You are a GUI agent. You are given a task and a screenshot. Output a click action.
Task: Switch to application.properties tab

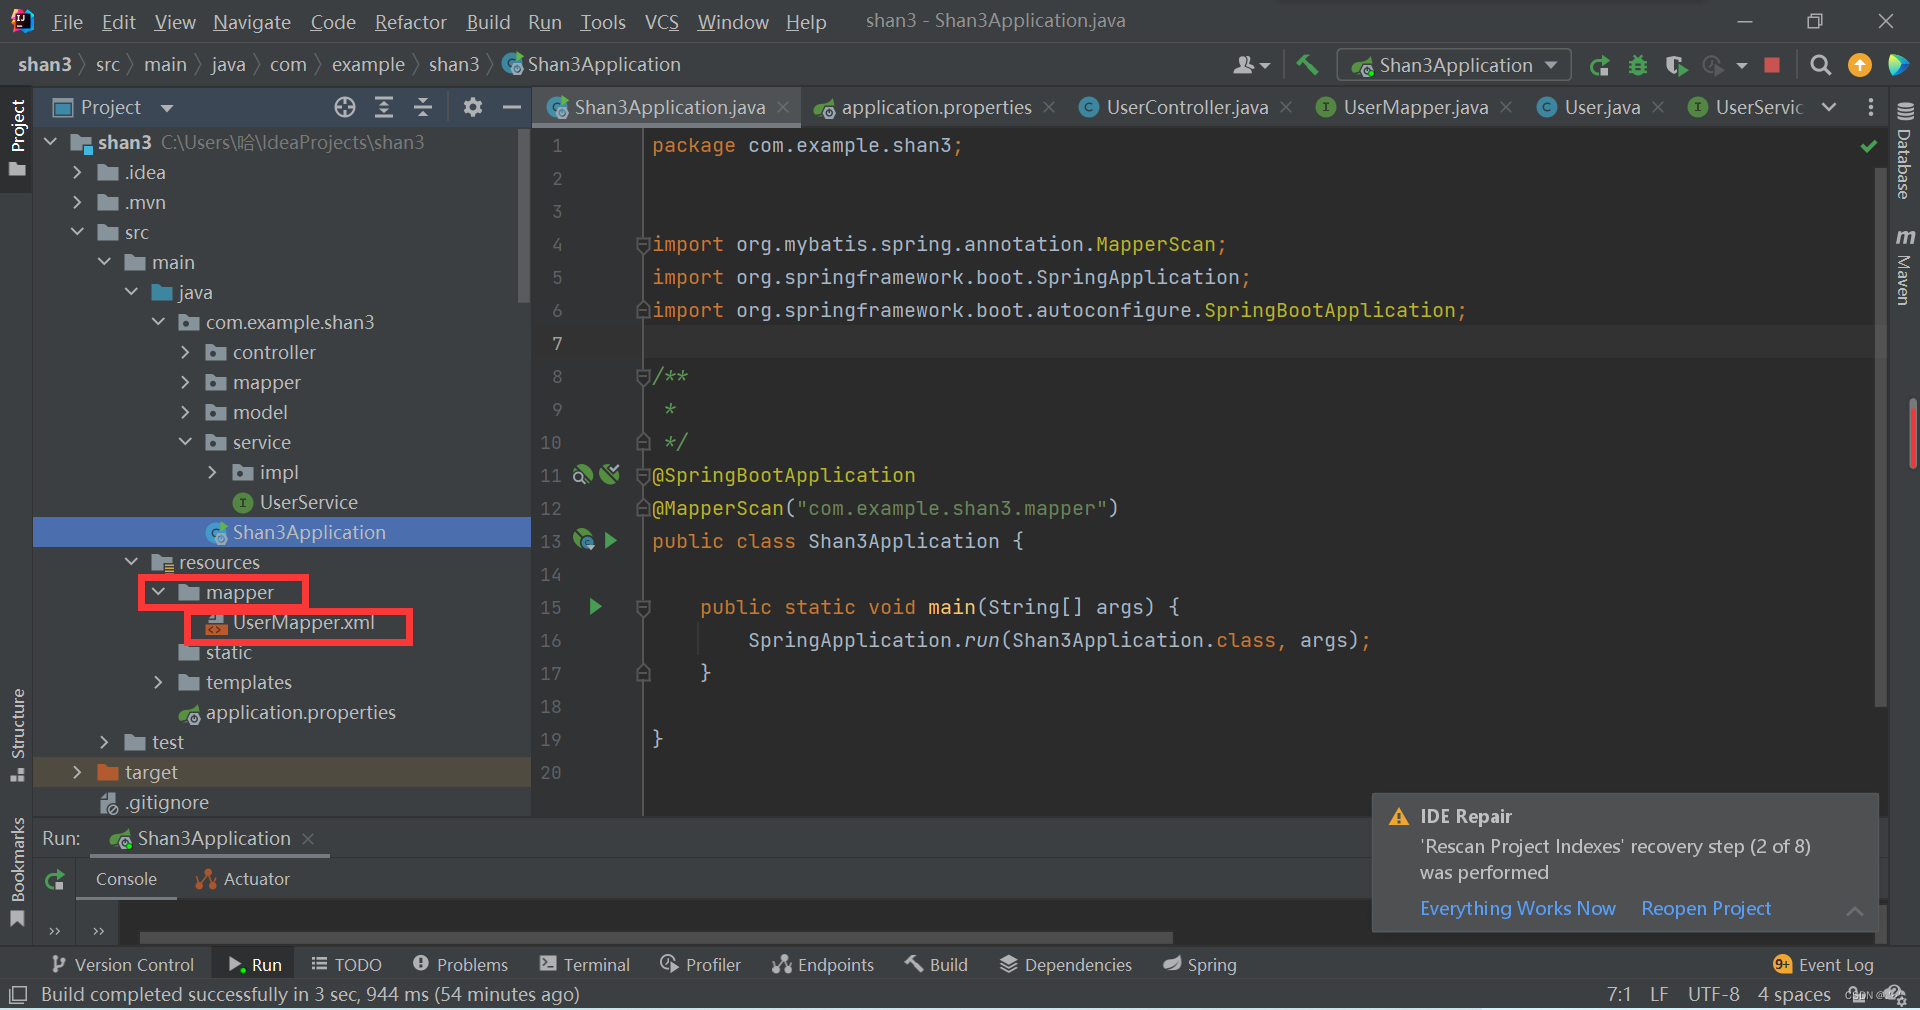(x=936, y=107)
